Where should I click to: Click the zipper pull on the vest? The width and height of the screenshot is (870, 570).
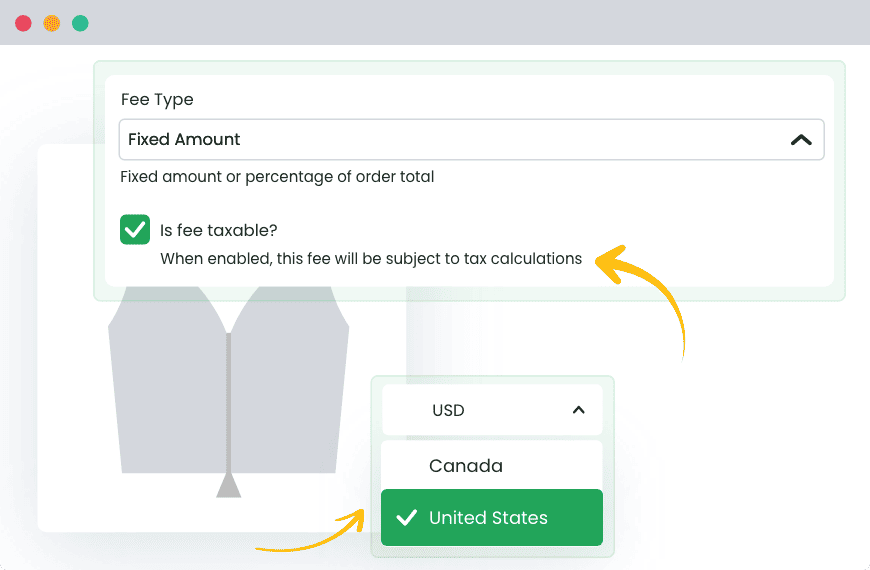coord(229,486)
